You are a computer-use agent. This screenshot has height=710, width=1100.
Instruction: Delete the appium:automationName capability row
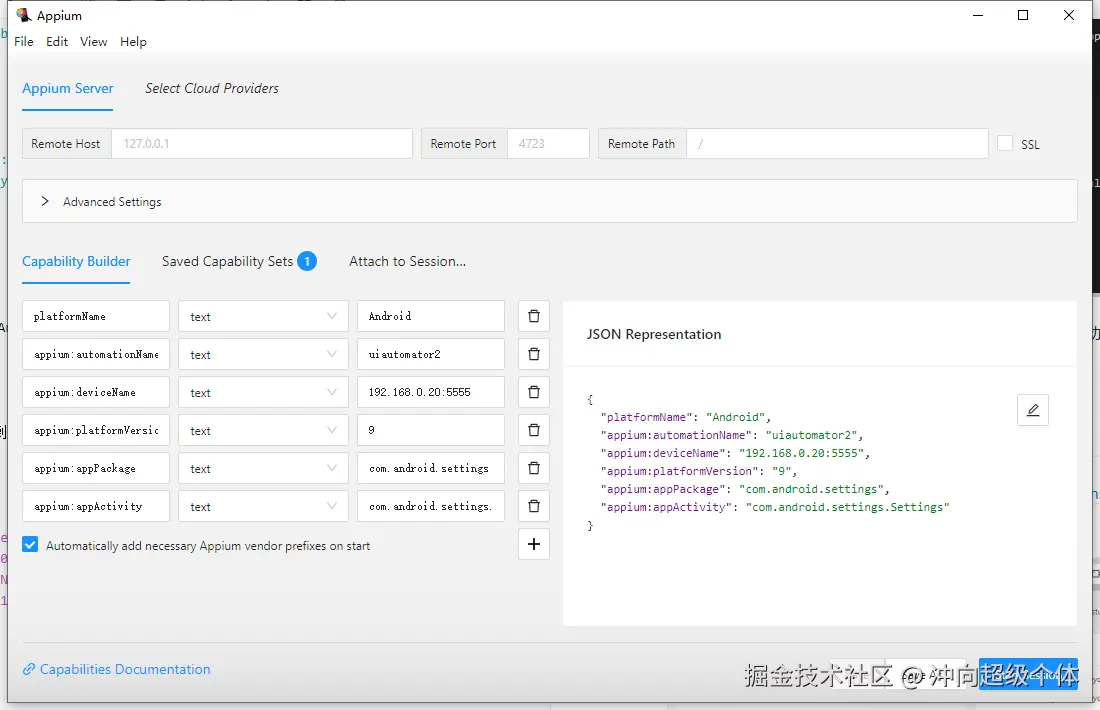point(534,354)
